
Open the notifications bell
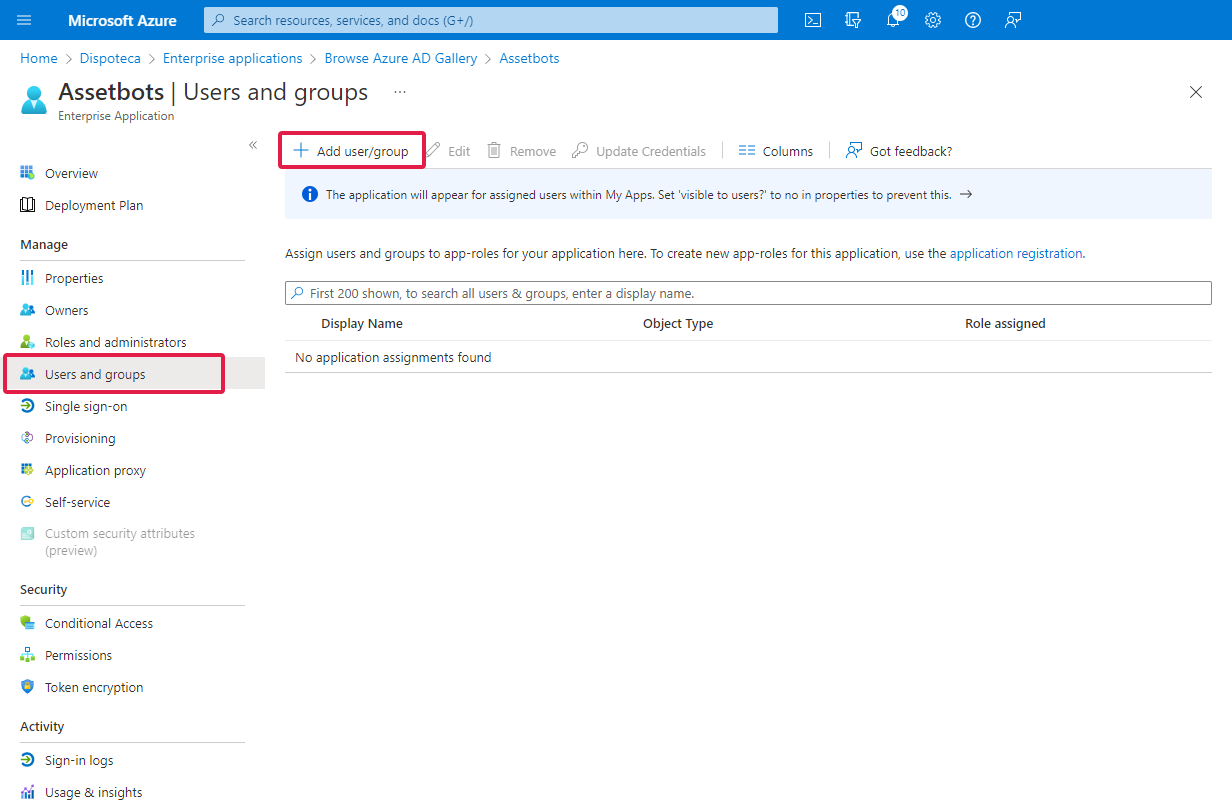893,20
